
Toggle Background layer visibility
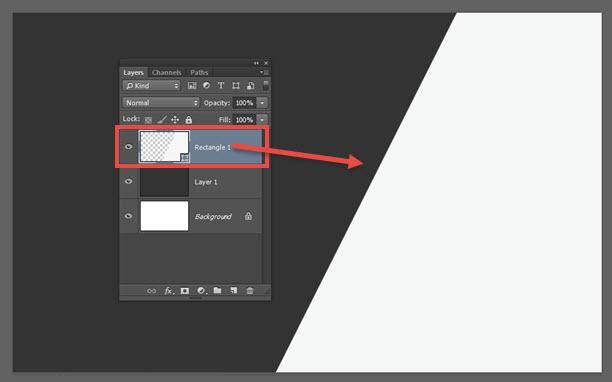128,216
